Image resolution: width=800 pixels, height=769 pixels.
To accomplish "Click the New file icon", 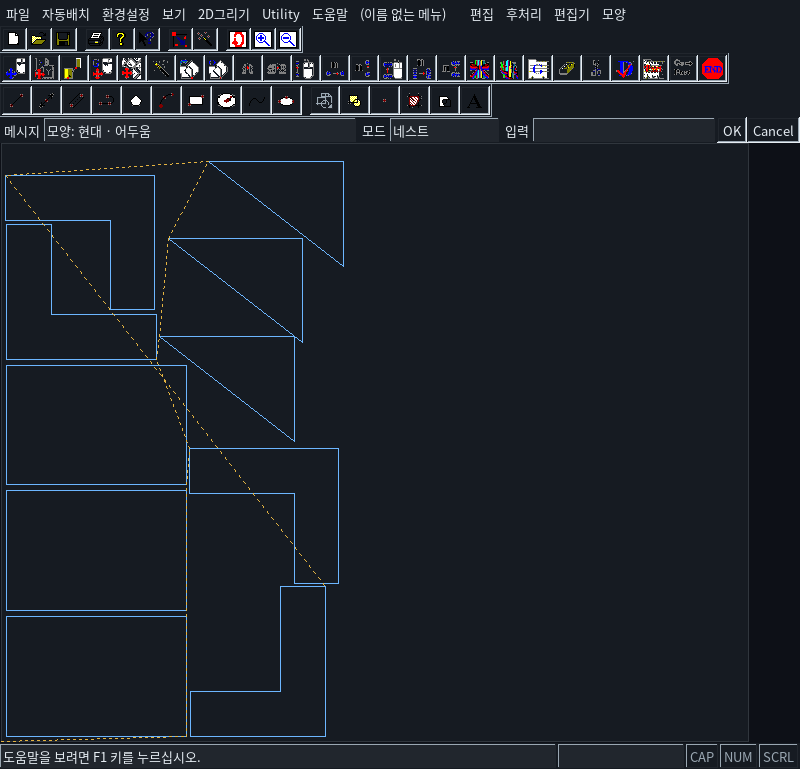I will tap(14, 39).
